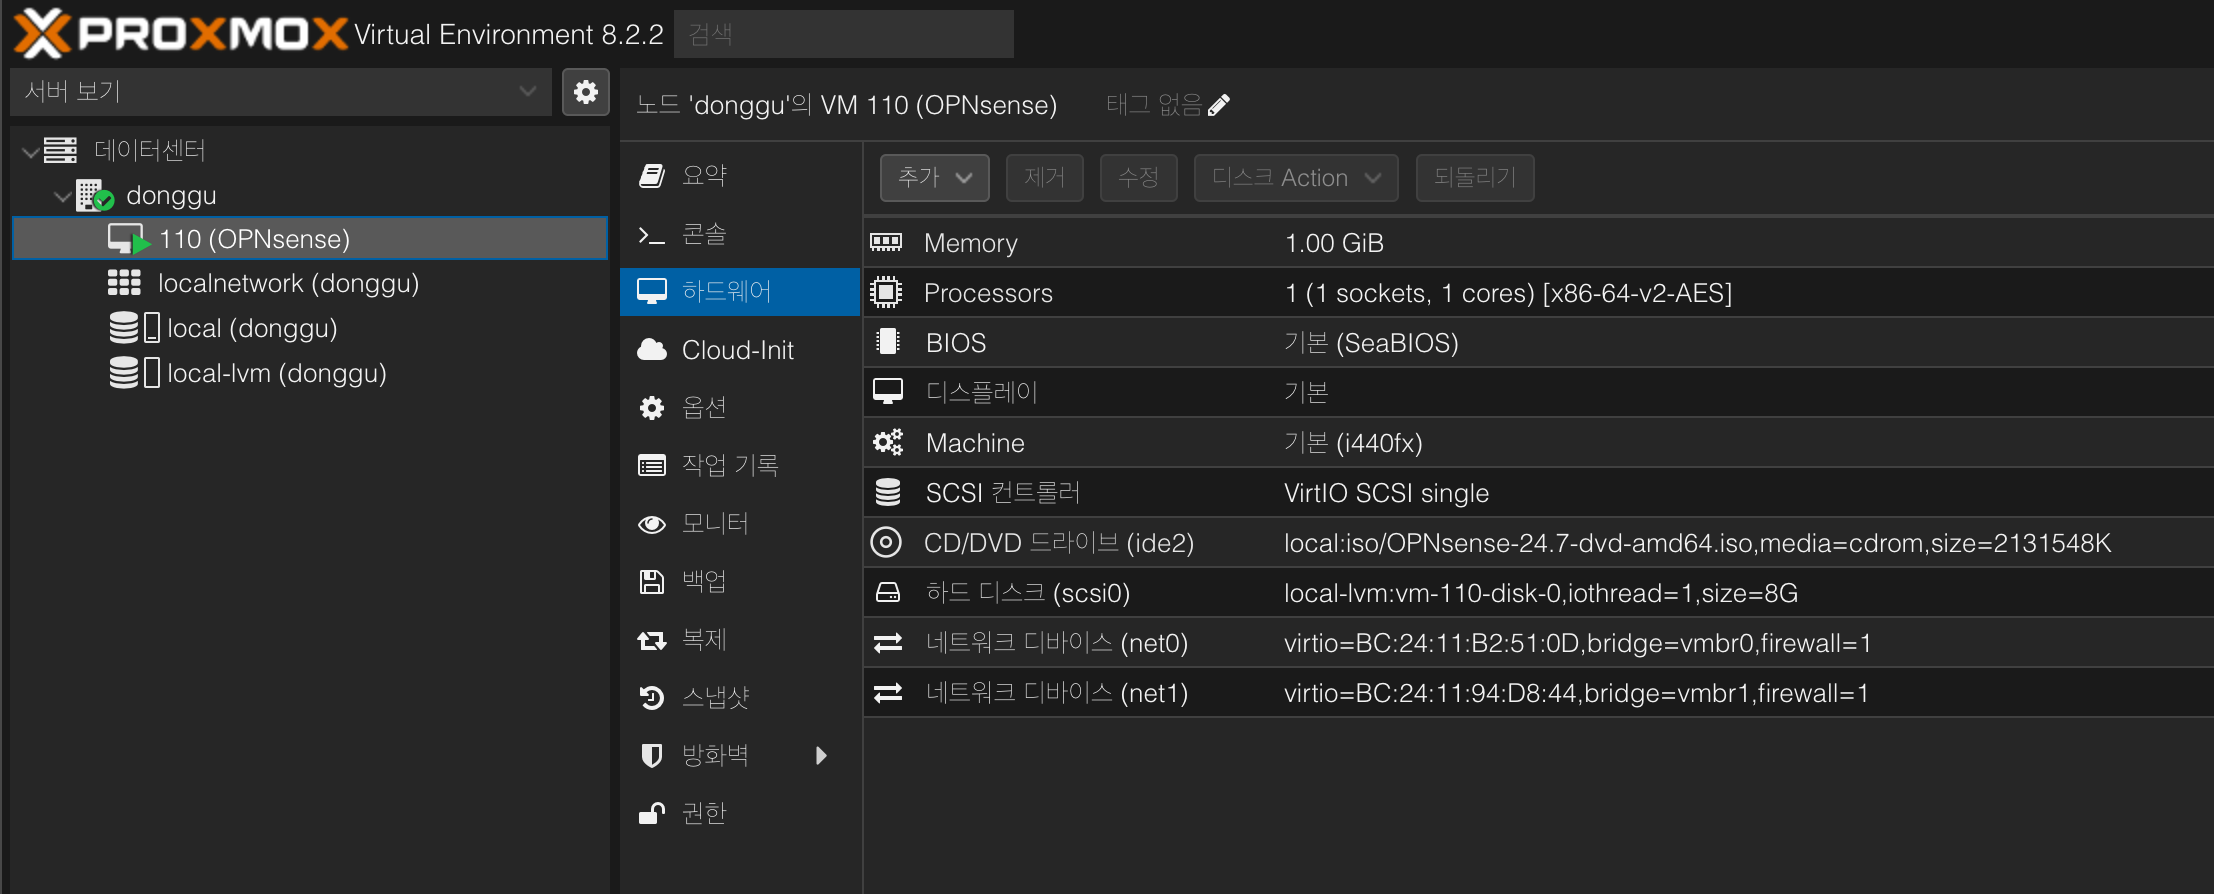Click the 모니터 eye icon
The width and height of the screenshot is (2214, 894).
652,524
